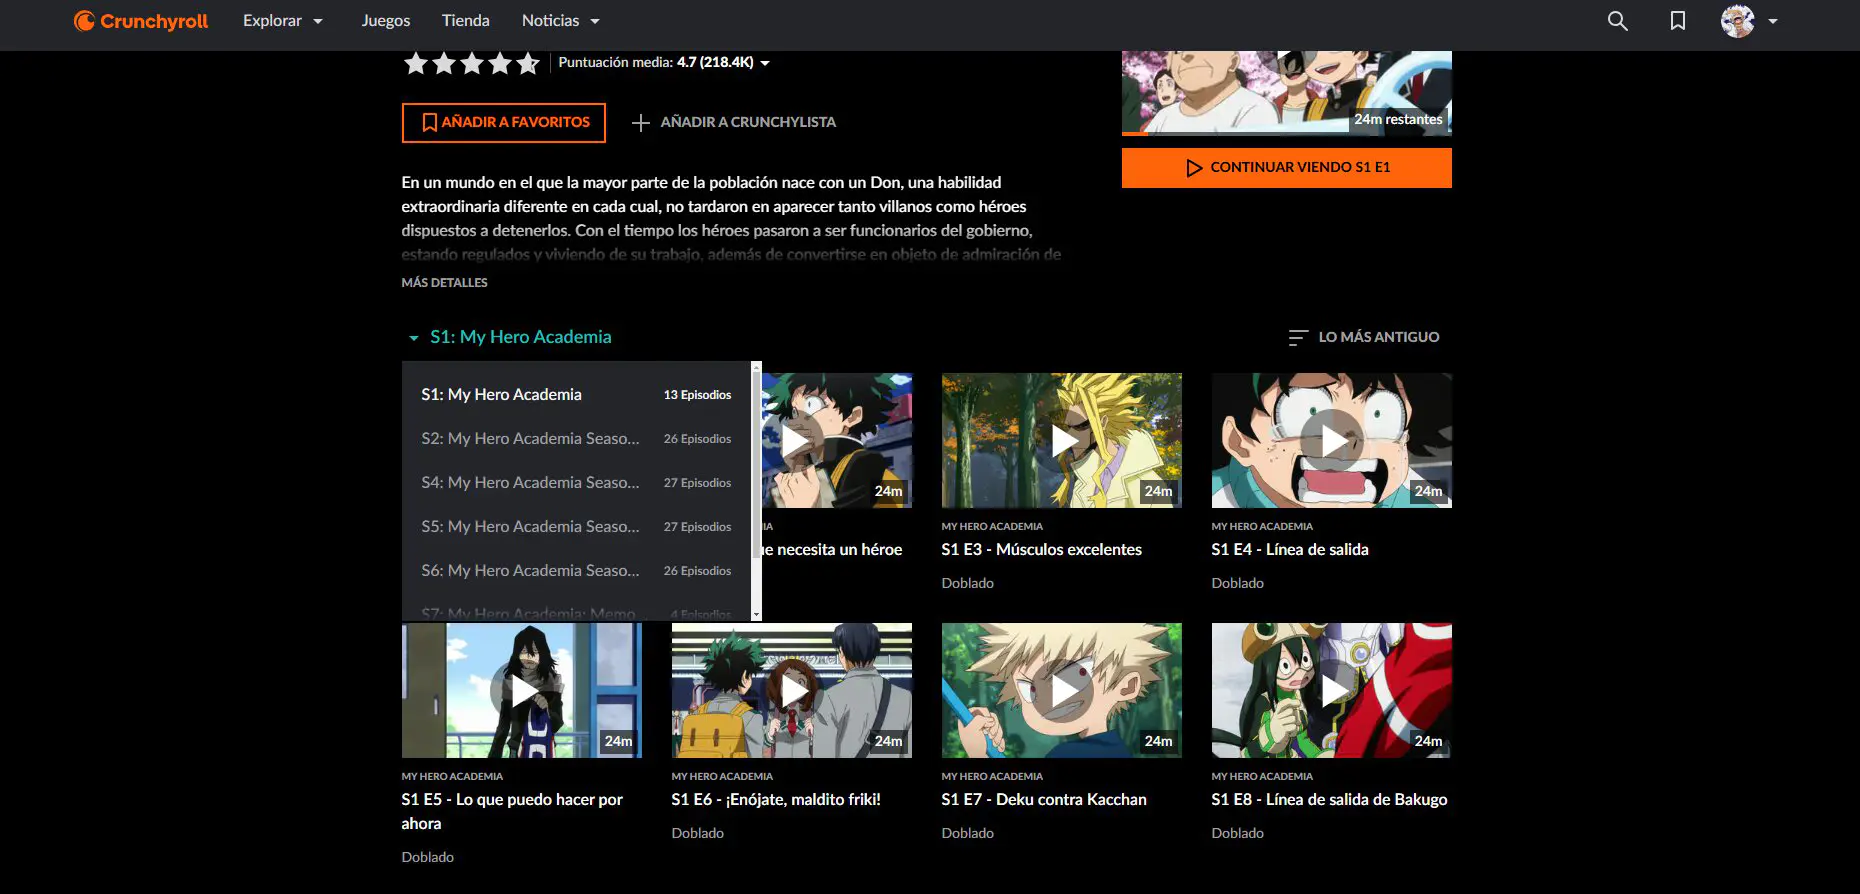Select S6: My Hero Academia Season in list
The height and width of the screenshot is (894, 1860).
[x=576, y=571]
